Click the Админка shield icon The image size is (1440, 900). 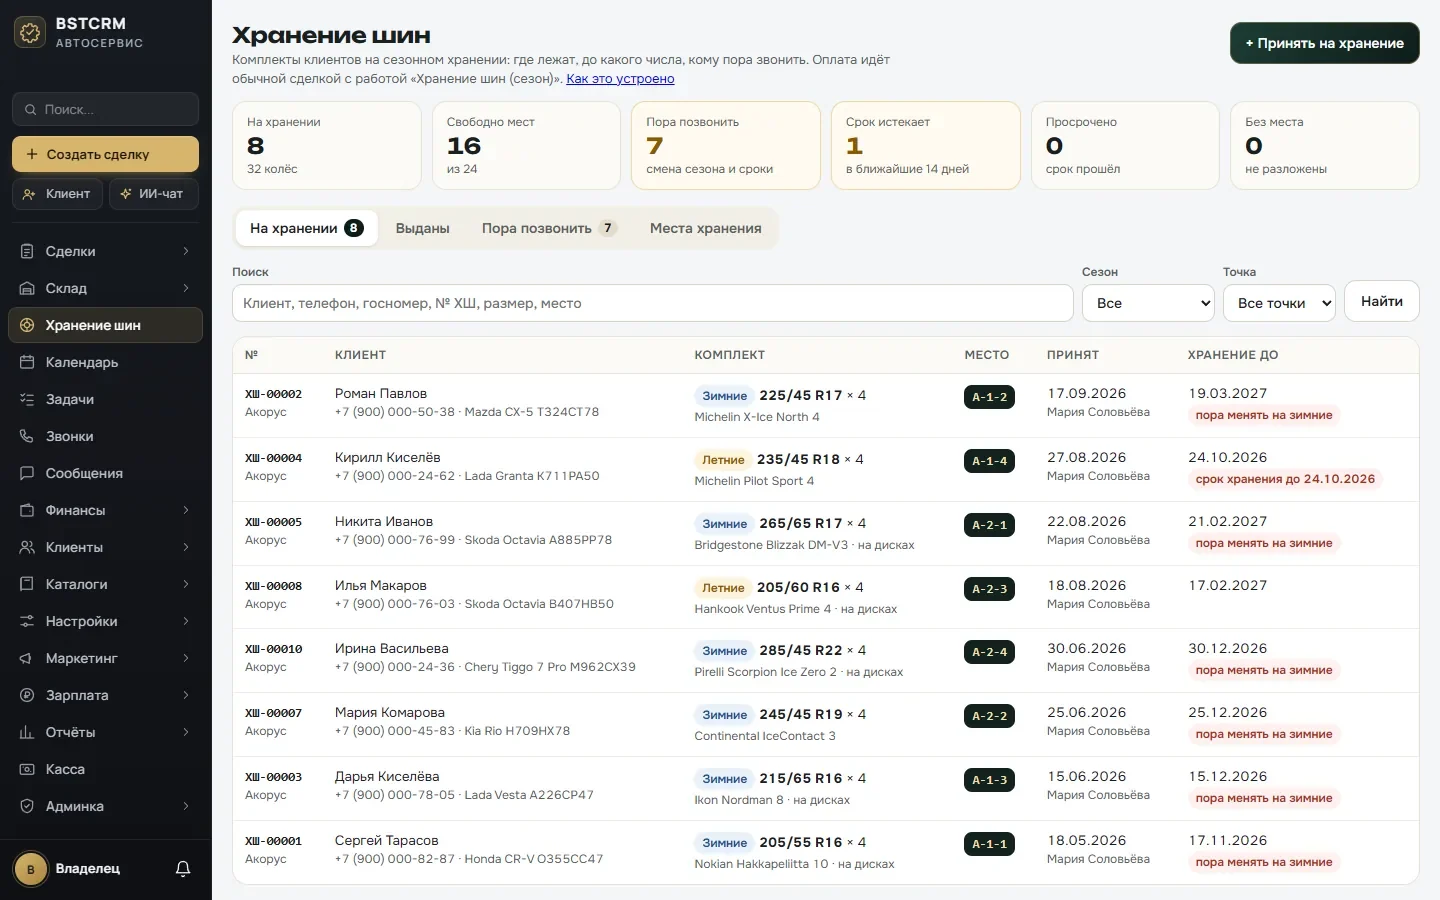[x=27, y=806]
